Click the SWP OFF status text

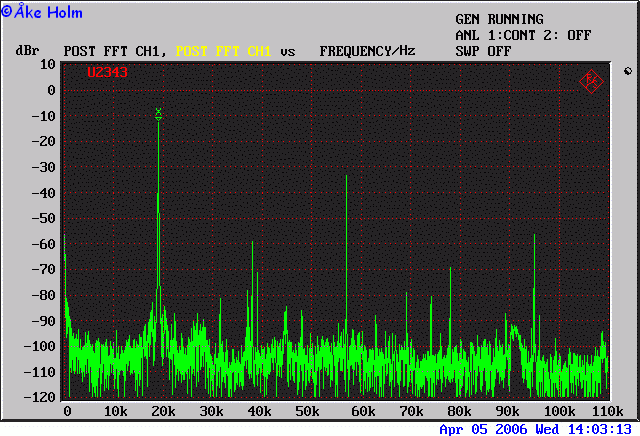[483, 51]
